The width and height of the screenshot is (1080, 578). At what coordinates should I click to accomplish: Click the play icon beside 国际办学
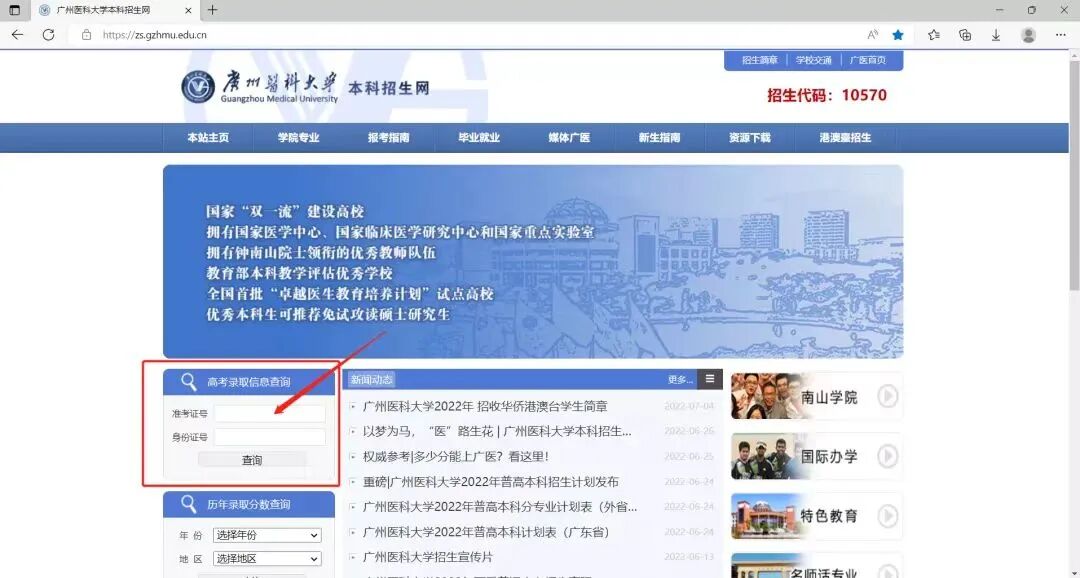(888, 457)
